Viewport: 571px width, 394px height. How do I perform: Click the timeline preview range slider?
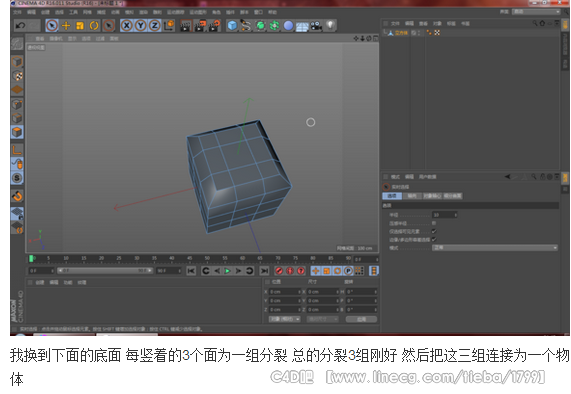point(105,271)
